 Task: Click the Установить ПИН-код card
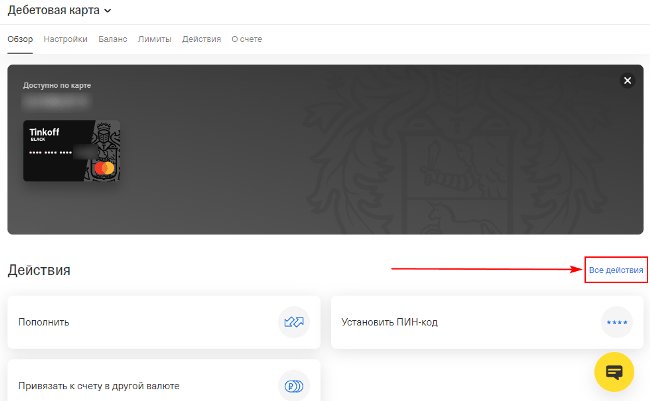pos(487,322)
